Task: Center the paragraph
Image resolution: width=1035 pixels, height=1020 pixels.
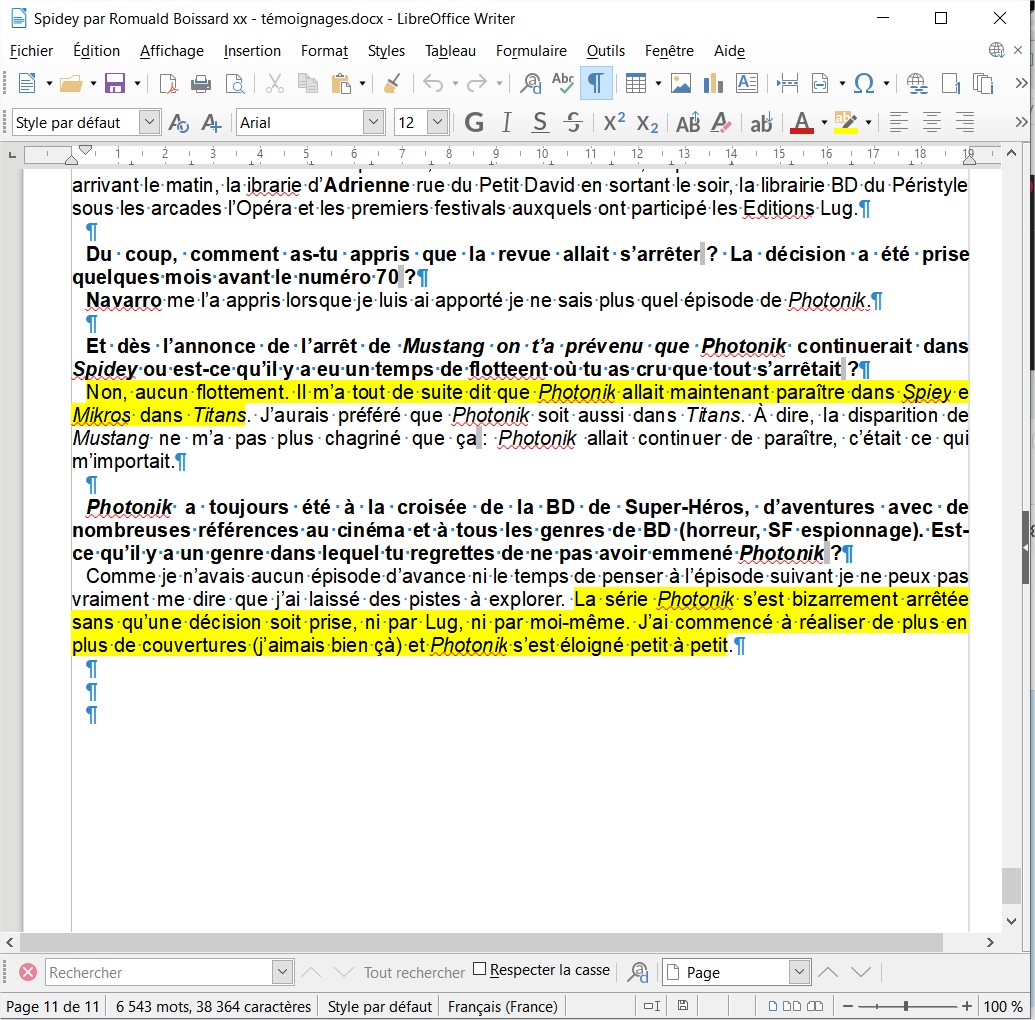Action: point(931,123)
